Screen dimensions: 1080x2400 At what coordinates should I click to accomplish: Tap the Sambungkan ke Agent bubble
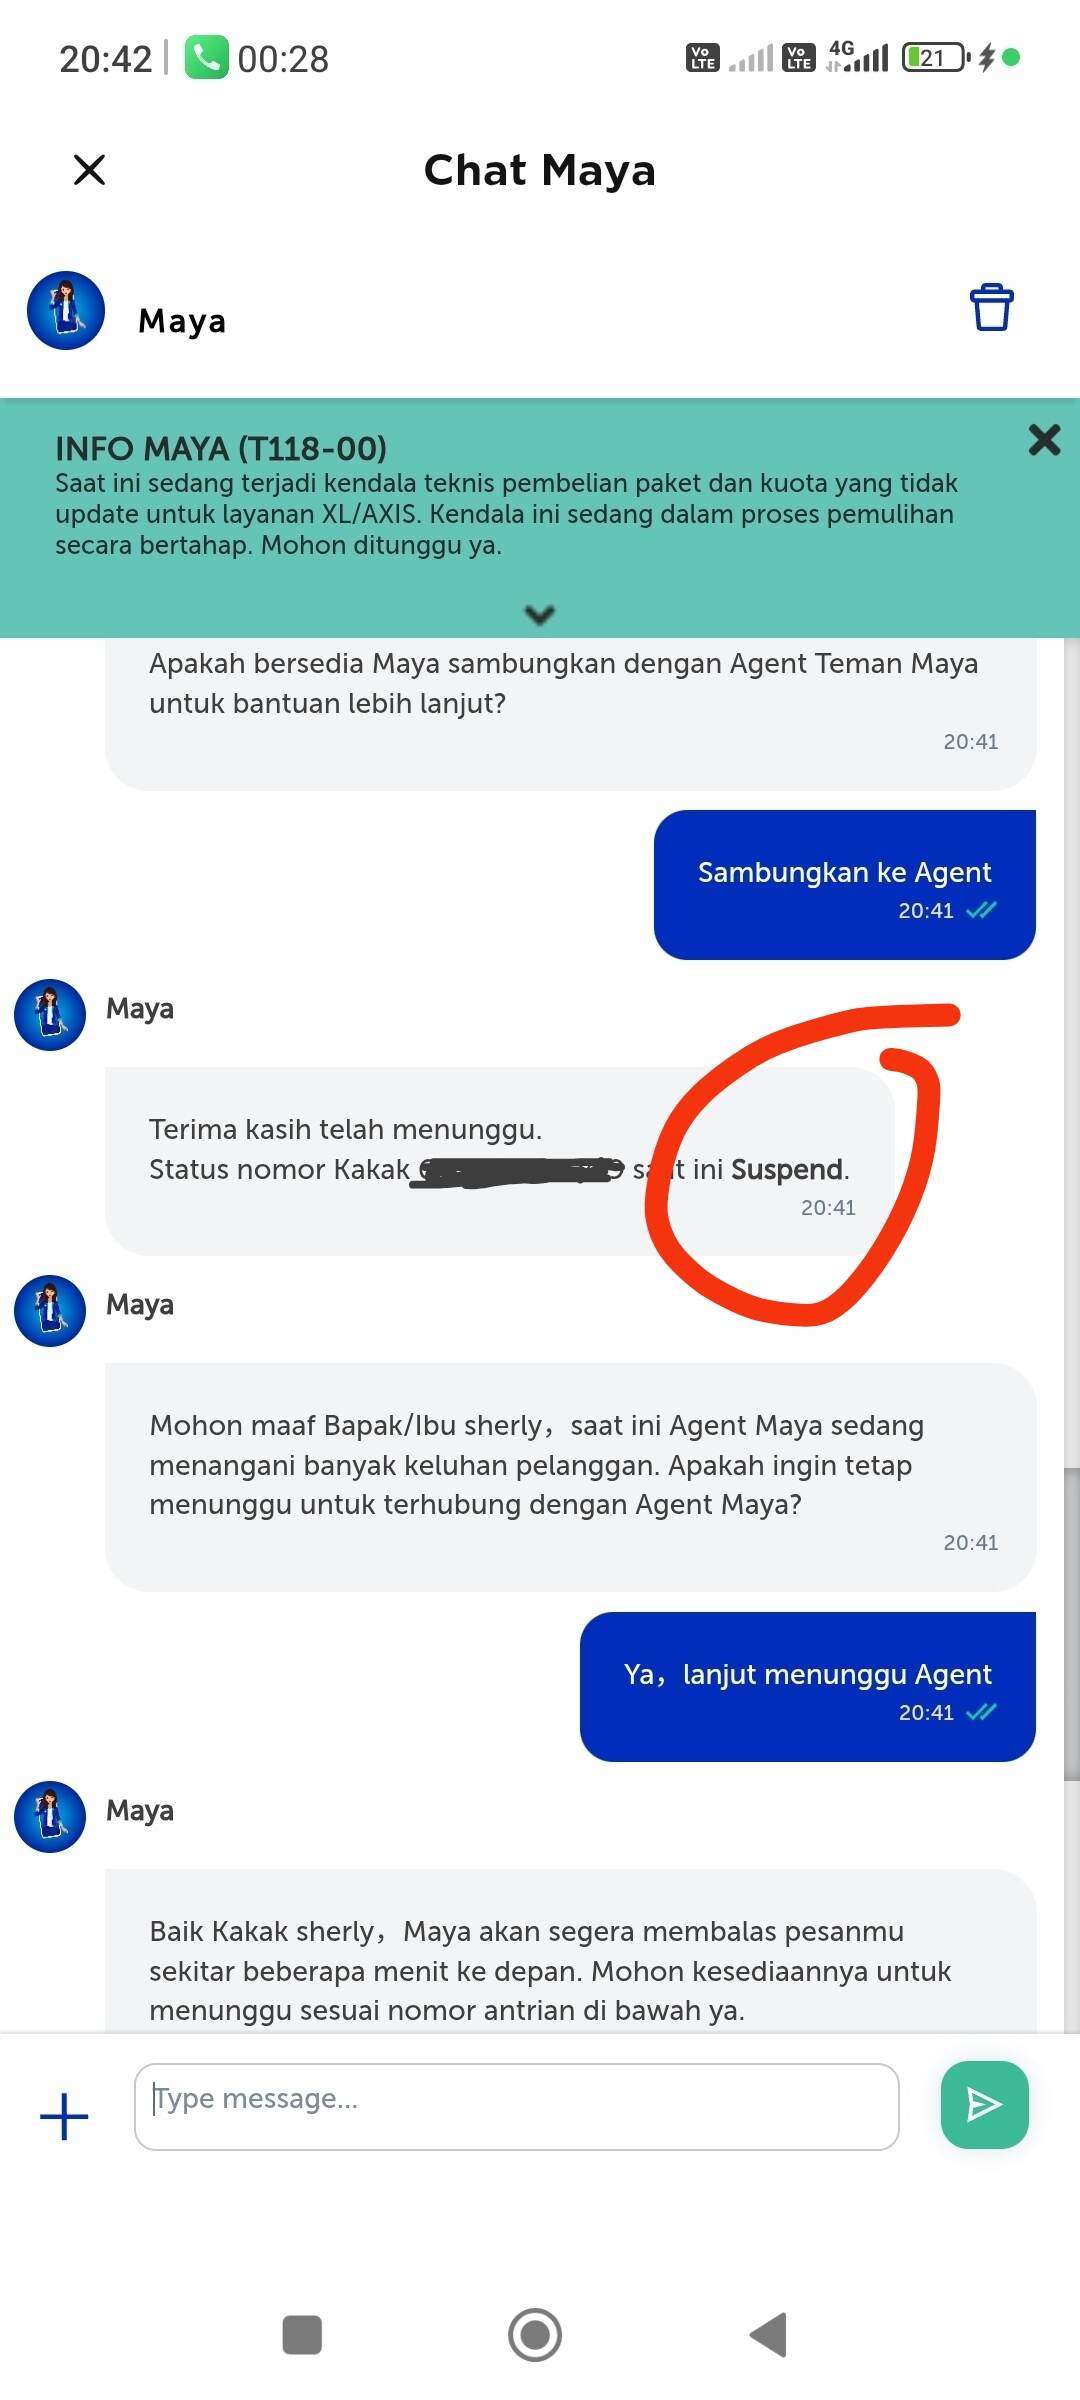844,885
